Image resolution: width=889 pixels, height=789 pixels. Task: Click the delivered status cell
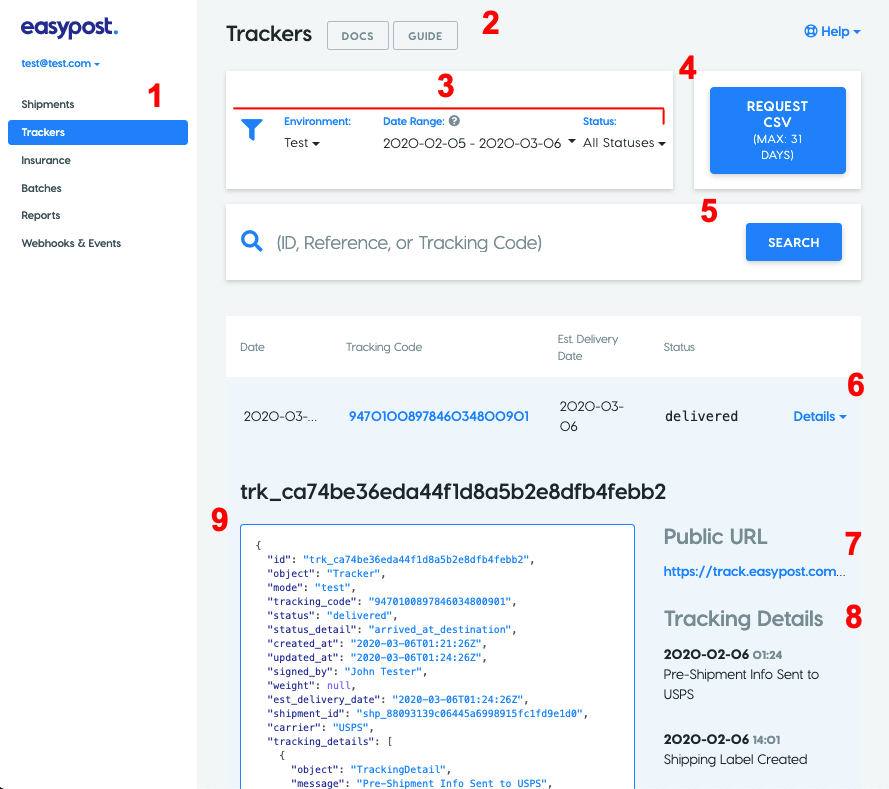[701, 417]
